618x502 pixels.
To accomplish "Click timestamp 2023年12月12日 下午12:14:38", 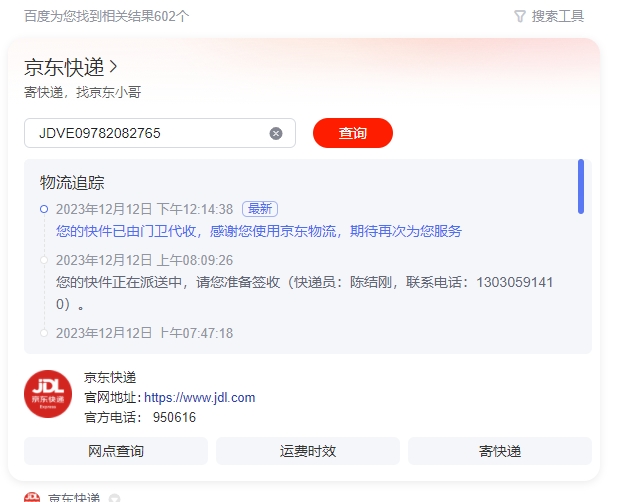I will 144,209.
